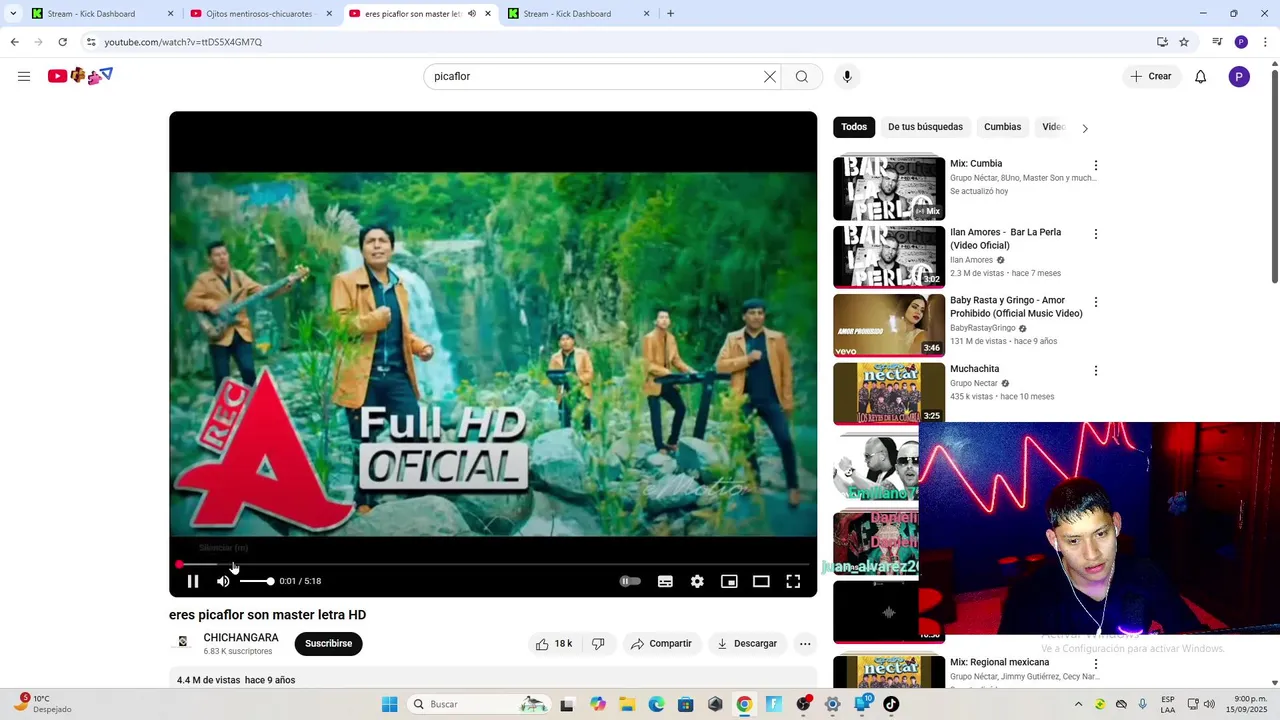Viewport: 1280px width, 720px height.
Task: Bookmark this page with the star
Action: (1184, 42)
